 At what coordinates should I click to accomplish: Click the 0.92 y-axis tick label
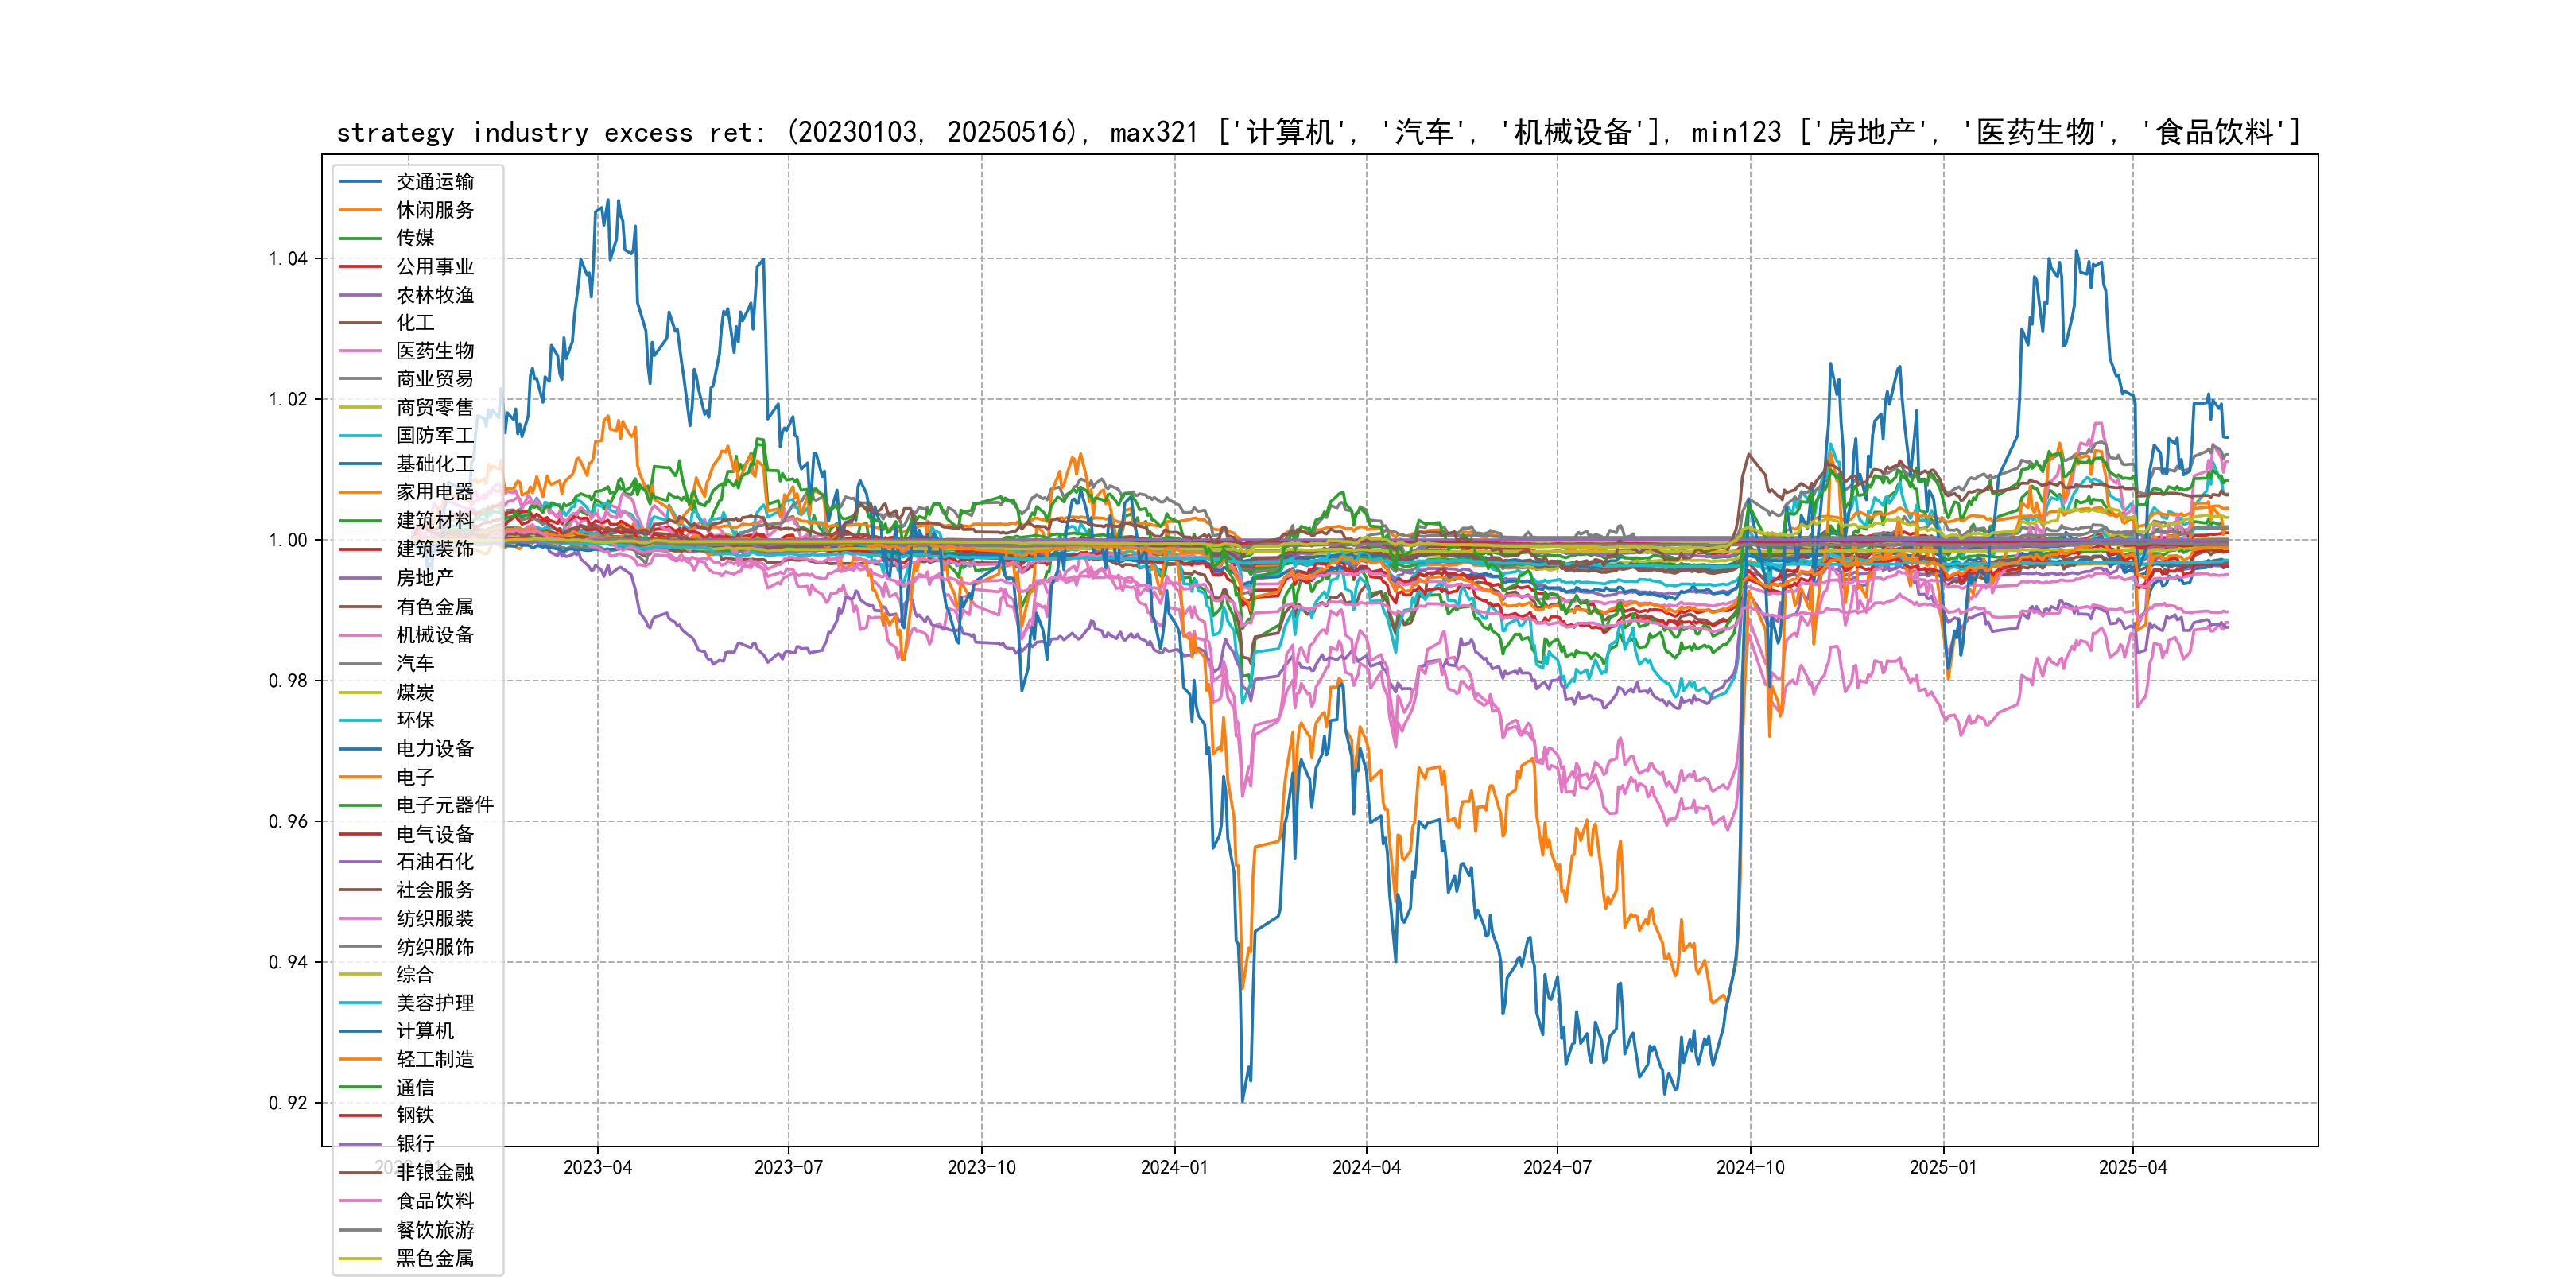[x=288, y=1103]
